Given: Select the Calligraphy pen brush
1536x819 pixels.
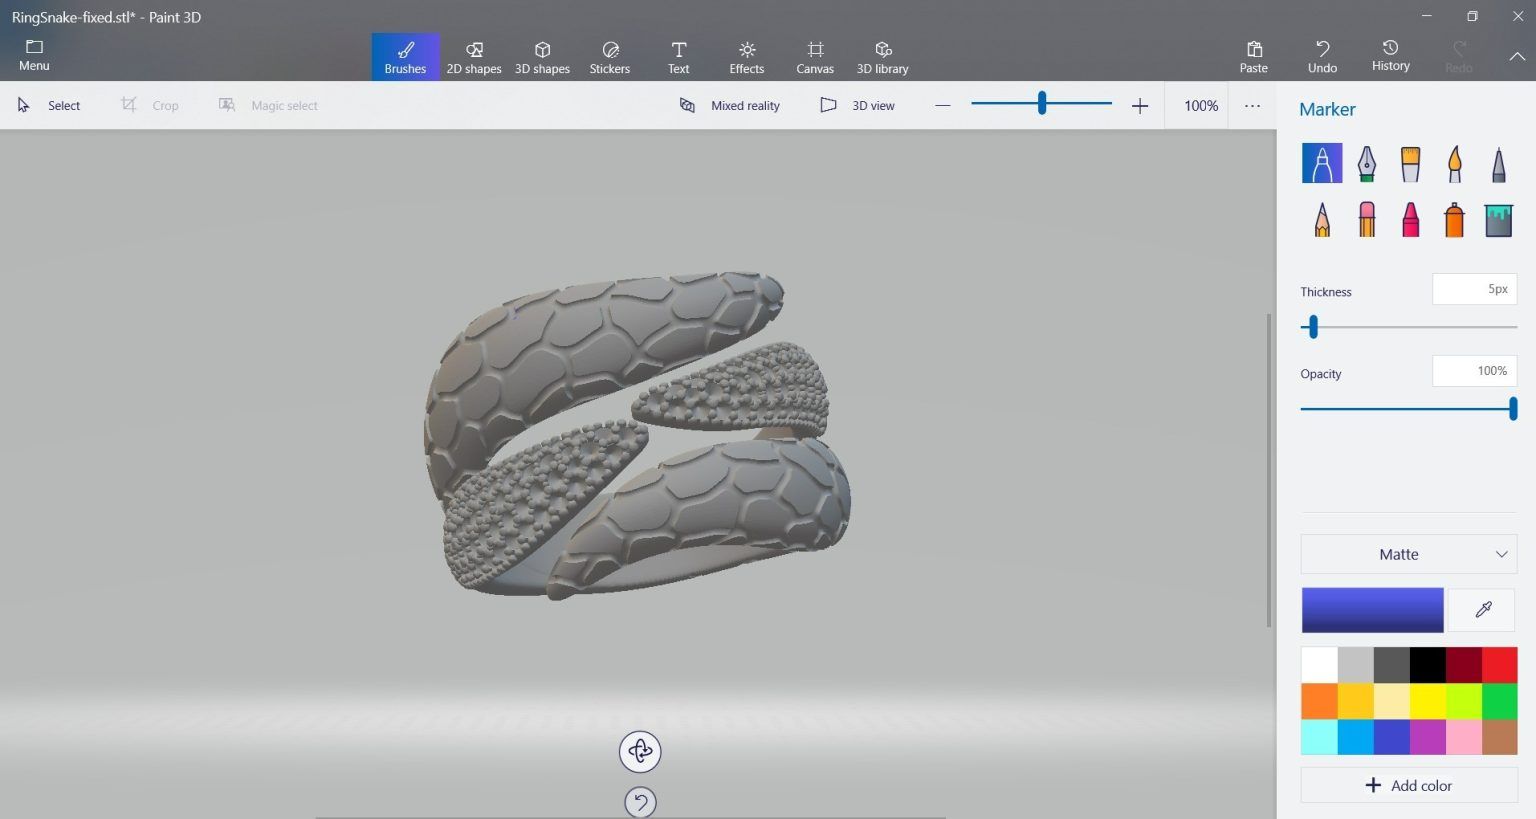Looking at the screenshot, I should [x=1367, y=163].
